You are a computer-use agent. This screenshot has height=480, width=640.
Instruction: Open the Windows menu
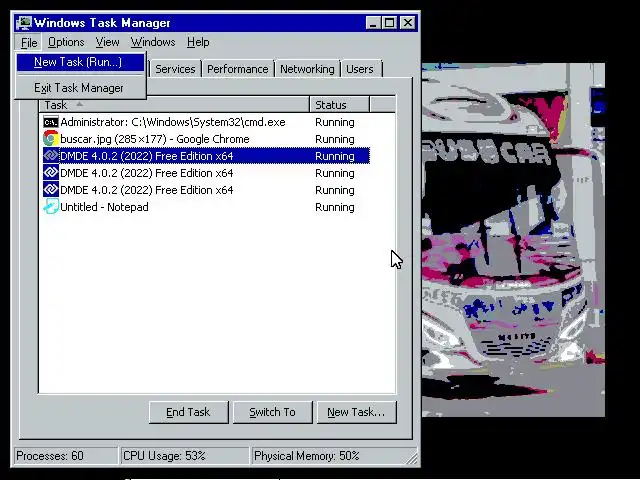point(153,42)
